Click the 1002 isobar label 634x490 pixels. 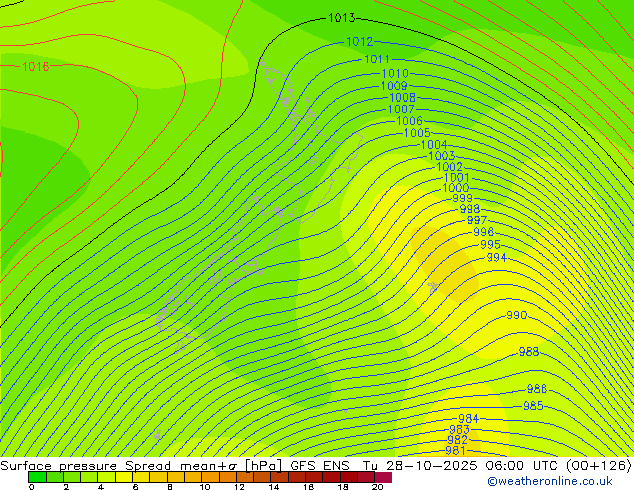(449, 167)
